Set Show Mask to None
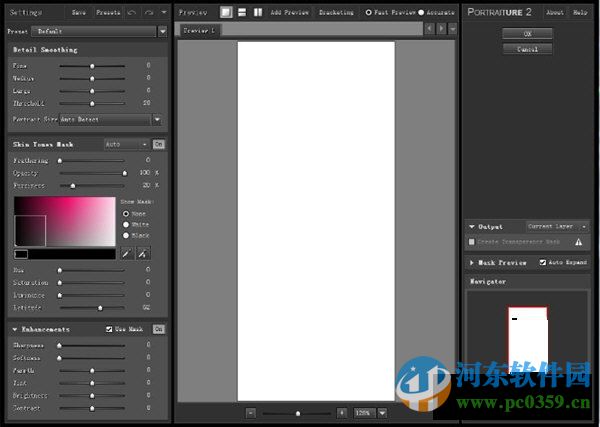Viewport: 600px width, 427px height. [x=126, y=214]
